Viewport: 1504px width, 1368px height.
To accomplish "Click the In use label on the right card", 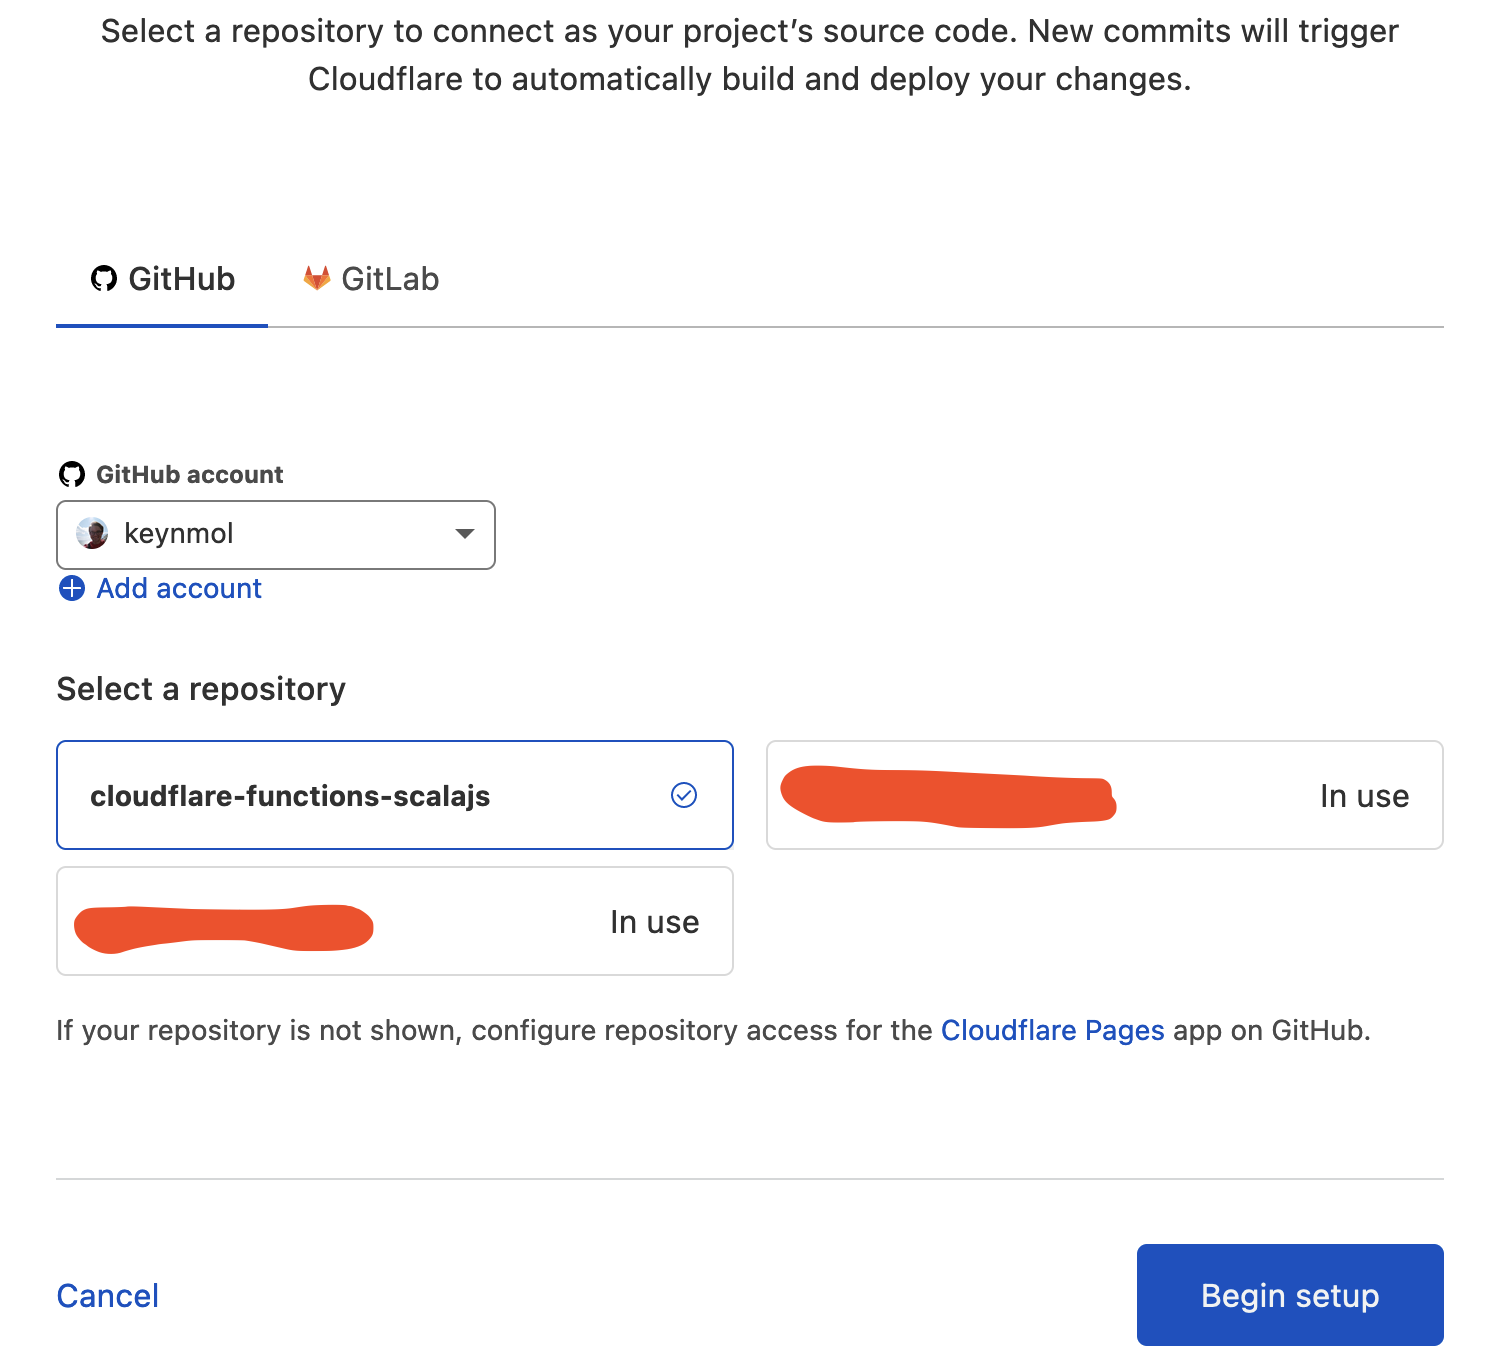I will pyautogui.click(x=1364, y=796).
